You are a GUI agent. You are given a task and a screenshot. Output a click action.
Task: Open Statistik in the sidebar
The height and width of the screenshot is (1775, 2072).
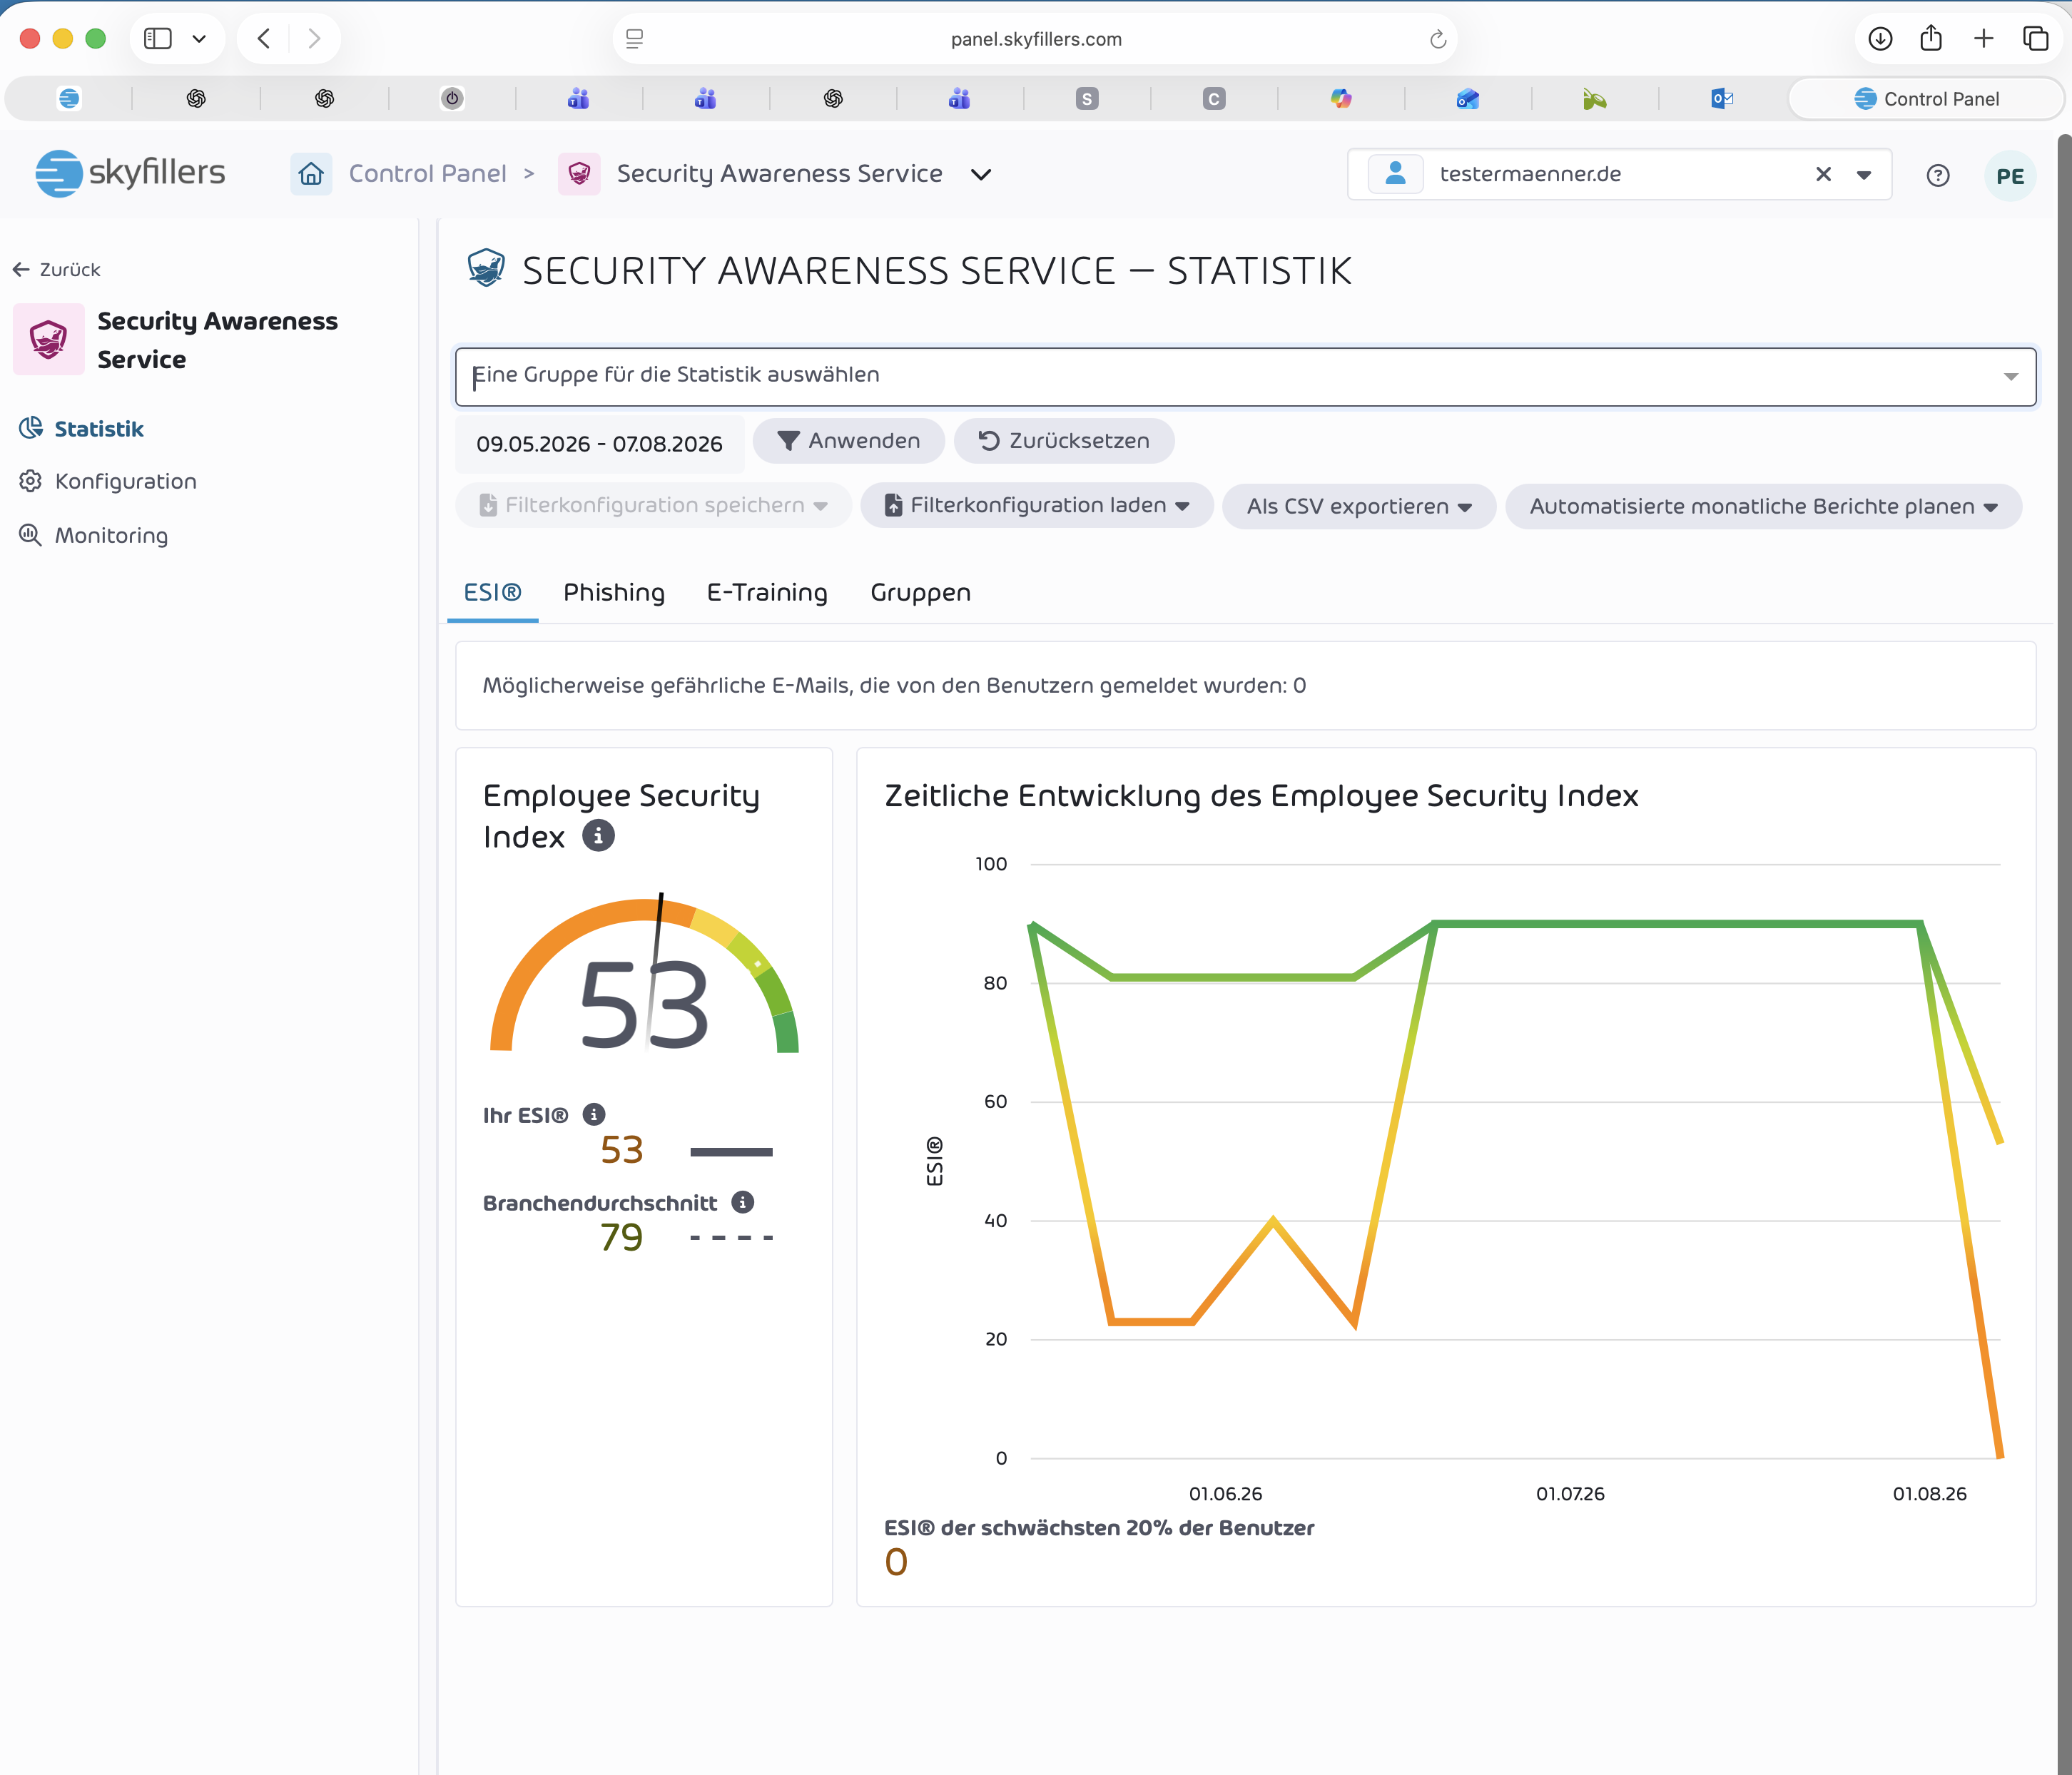(x=99, y=428)
